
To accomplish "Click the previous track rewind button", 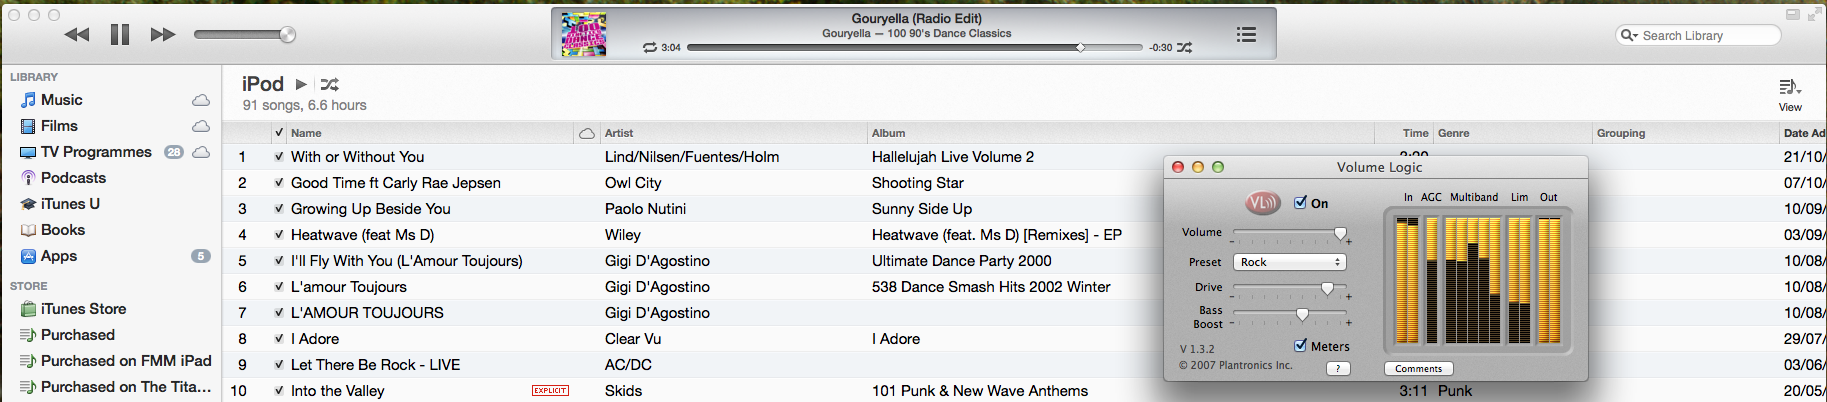I will [x=77, y=35].
